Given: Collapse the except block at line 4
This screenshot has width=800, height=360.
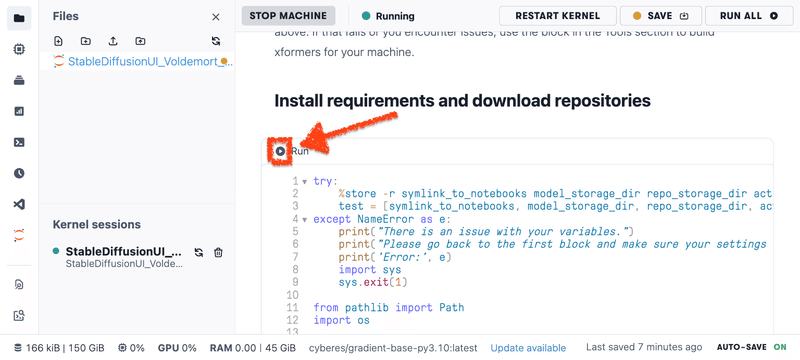Looking at the screenshot, I should point(305,219).
